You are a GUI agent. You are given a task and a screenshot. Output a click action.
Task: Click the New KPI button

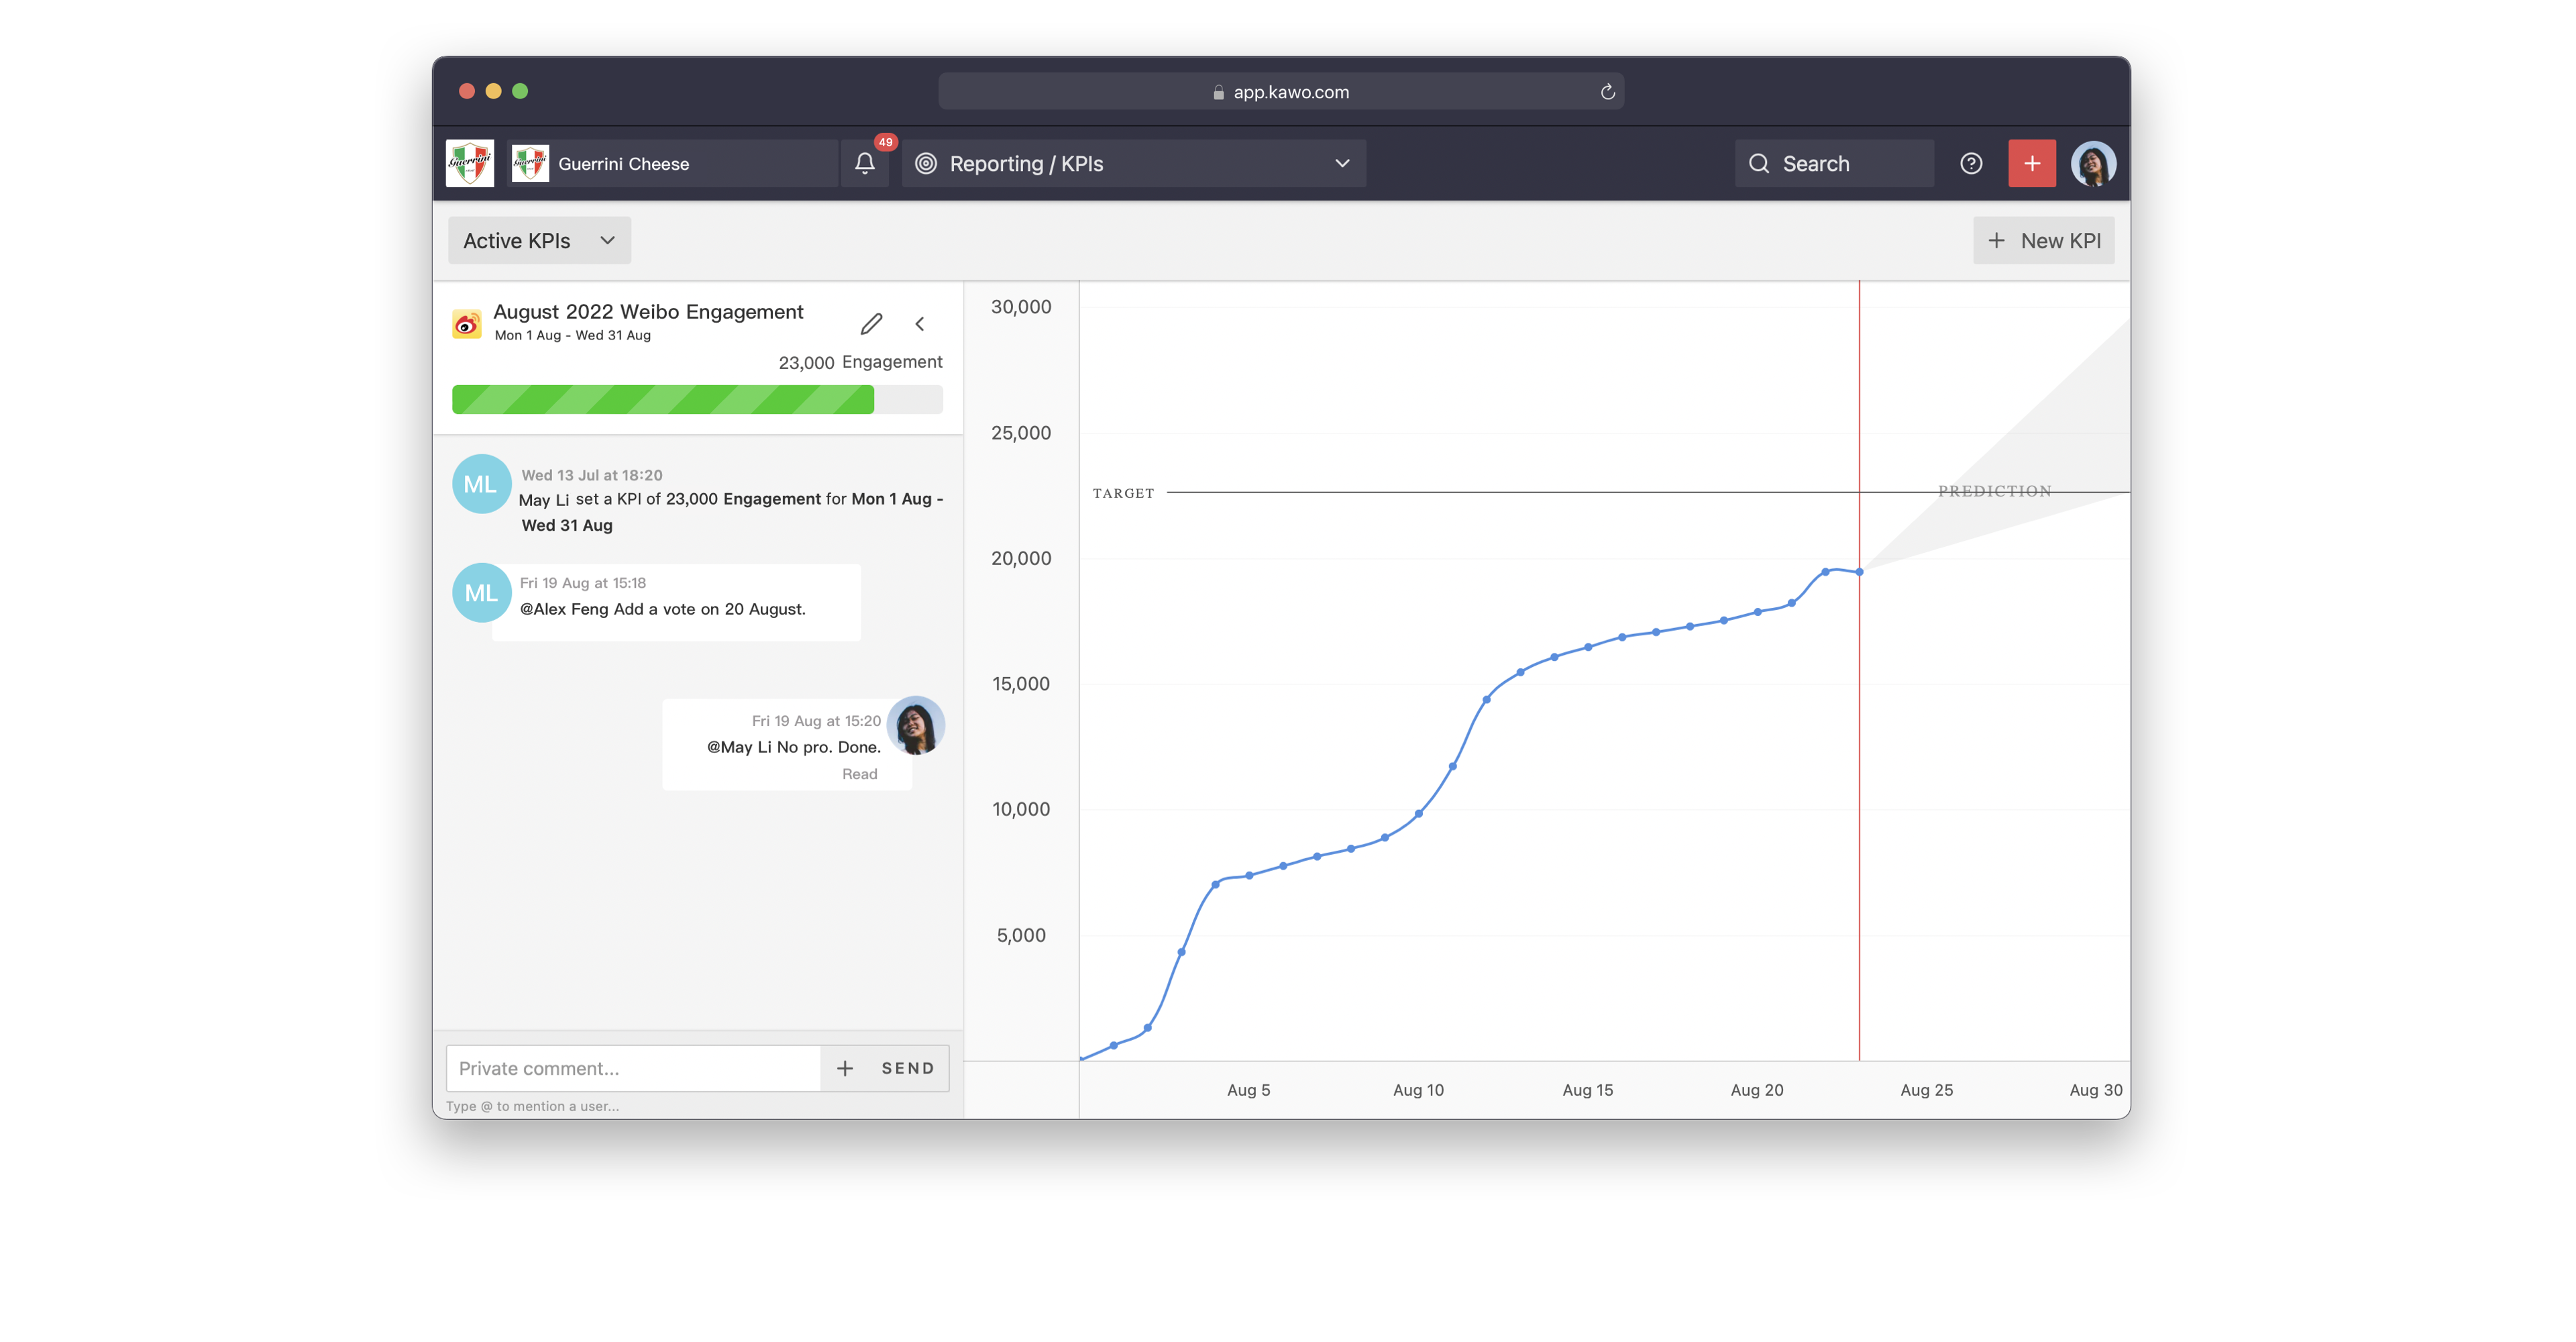(2043, 240)
